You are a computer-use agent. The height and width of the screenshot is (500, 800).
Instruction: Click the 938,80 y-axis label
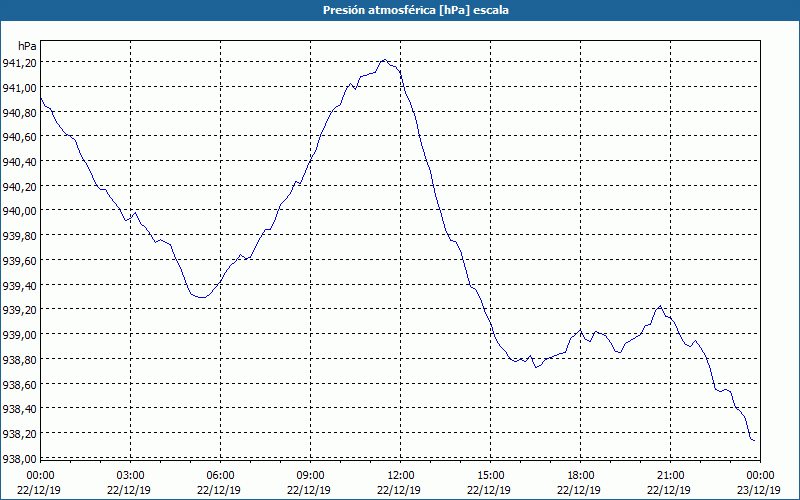click(x=20, y=360)
